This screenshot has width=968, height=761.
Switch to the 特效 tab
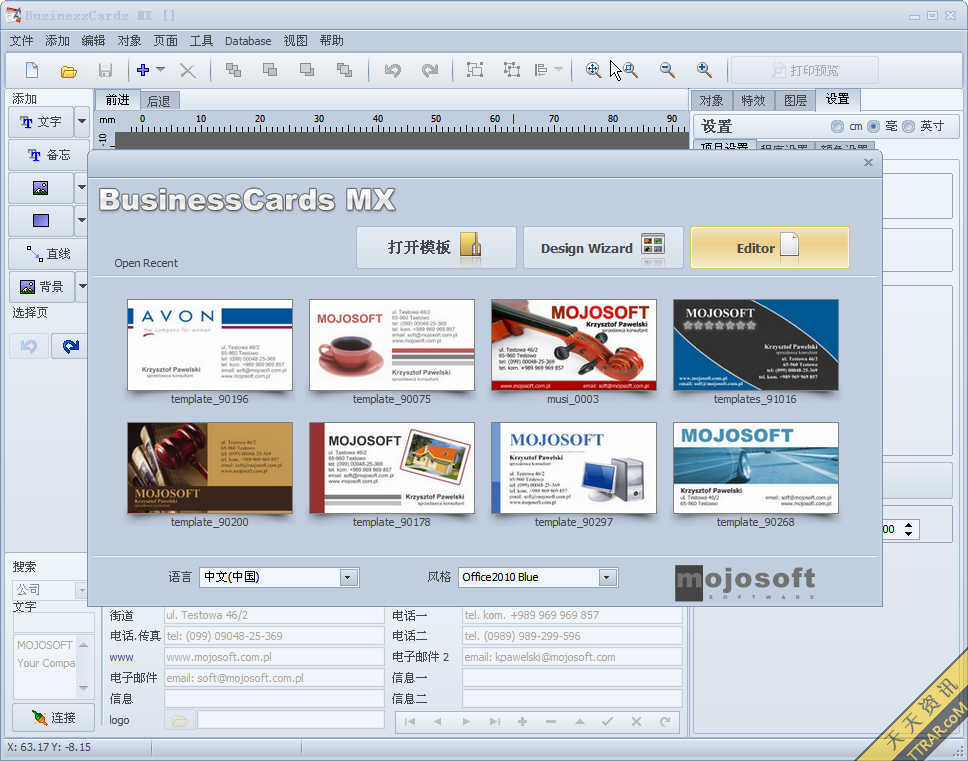click(x=753, y=101)
